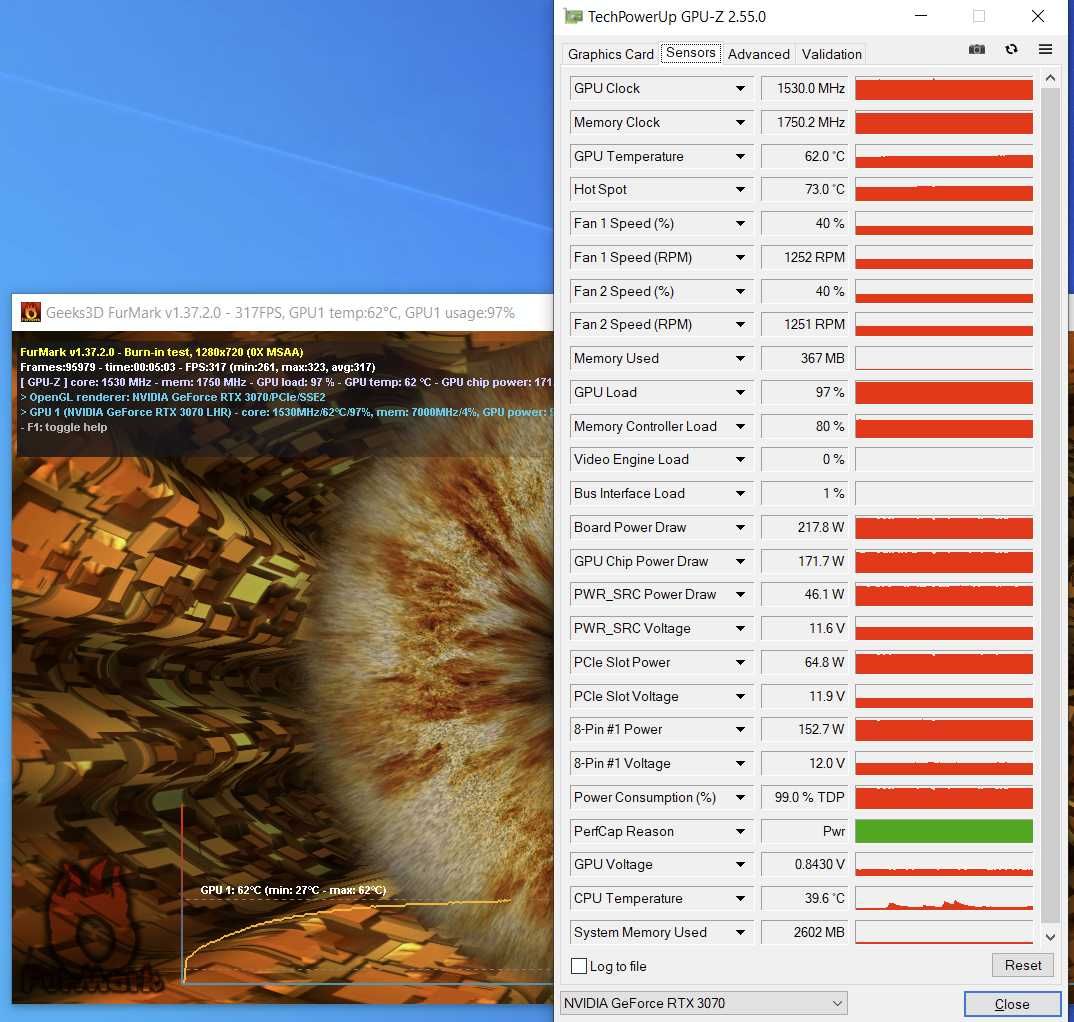Open the System Memory Used dropdown
The image size is (1074, 1022).
(740, 932)
